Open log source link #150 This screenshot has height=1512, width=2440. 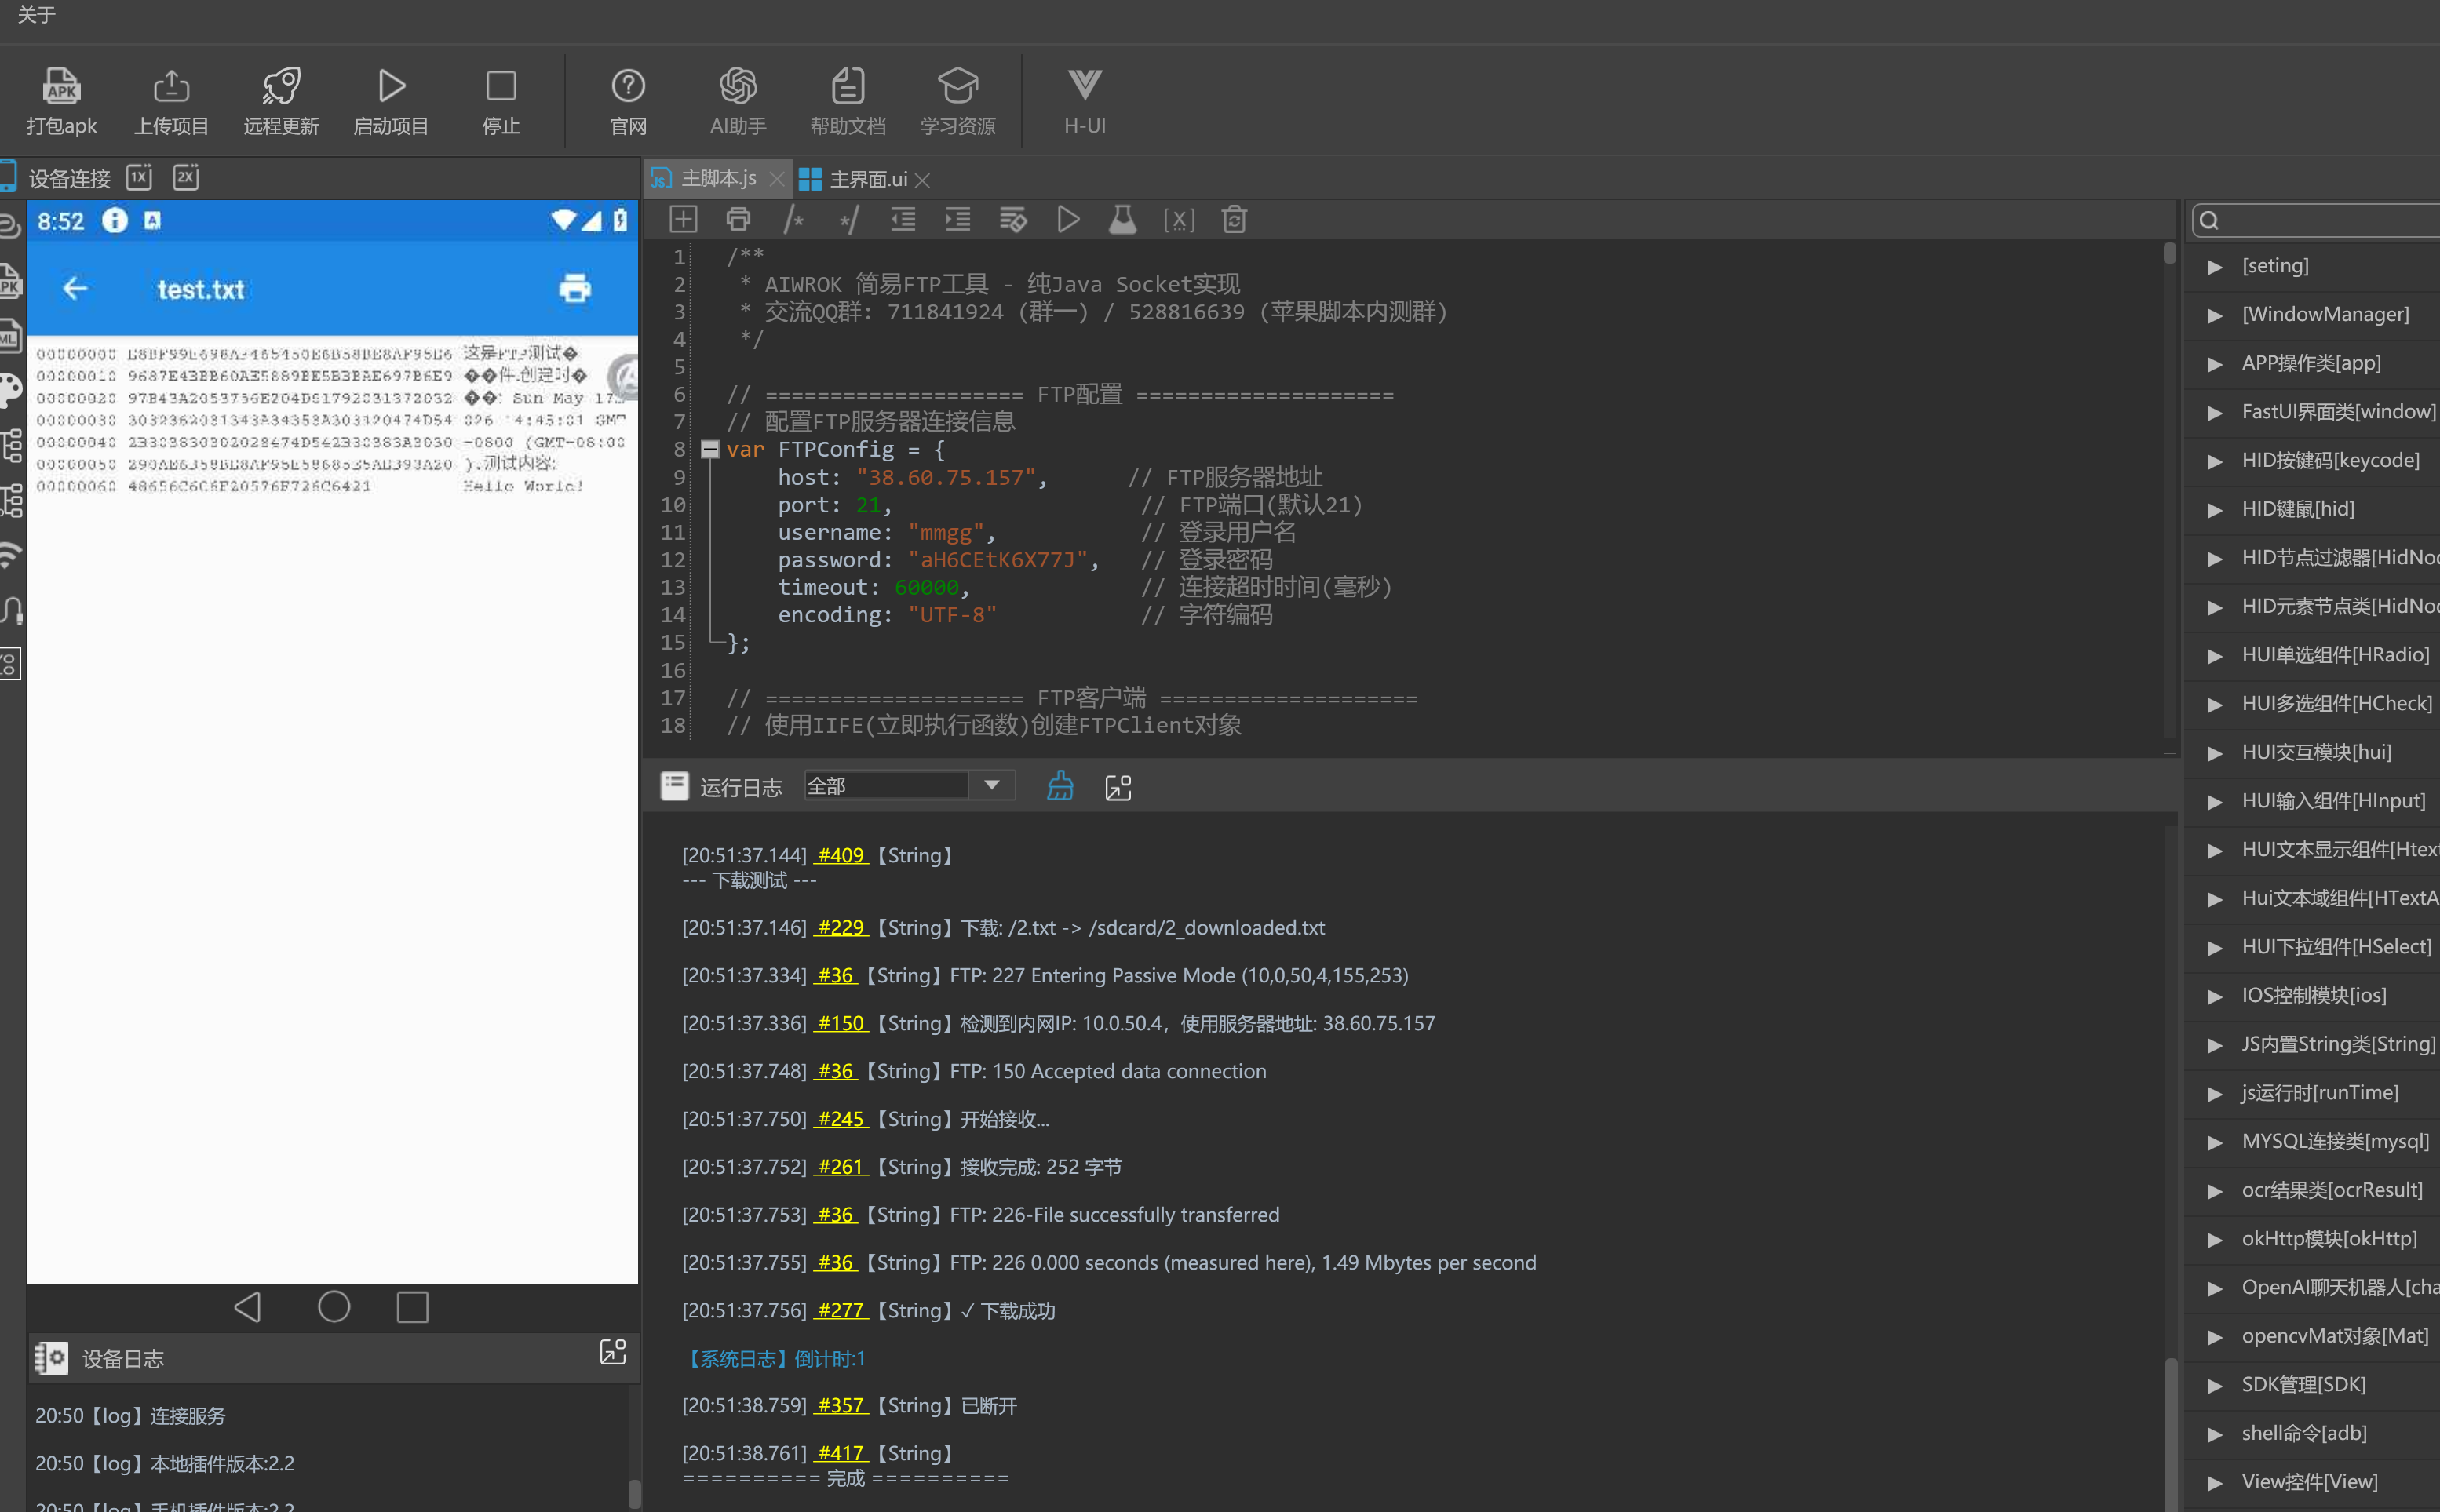click(841, 1023)
